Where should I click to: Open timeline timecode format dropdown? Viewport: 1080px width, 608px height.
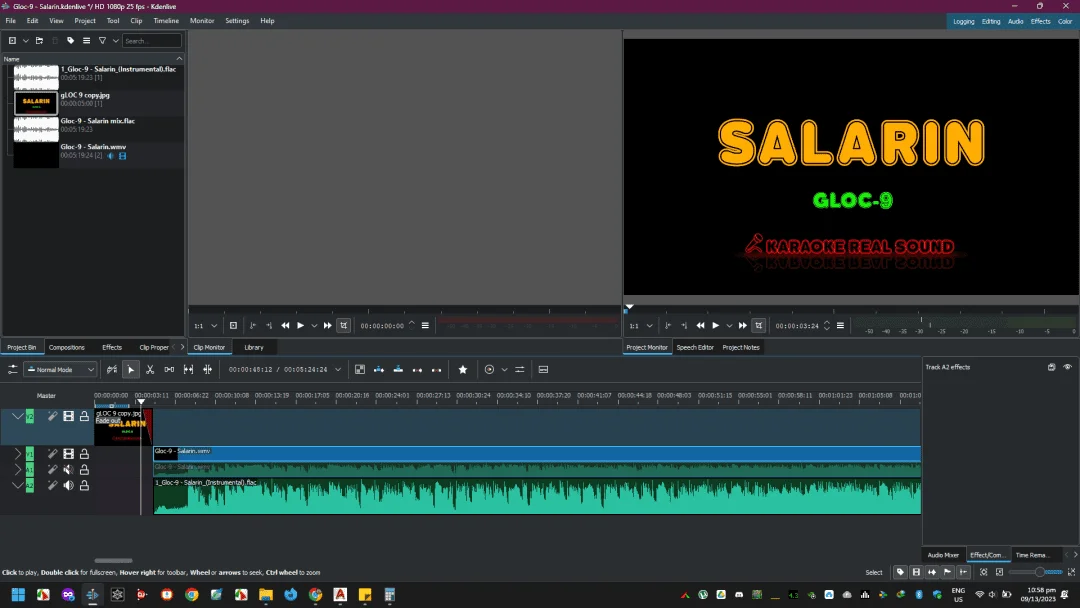338,370
